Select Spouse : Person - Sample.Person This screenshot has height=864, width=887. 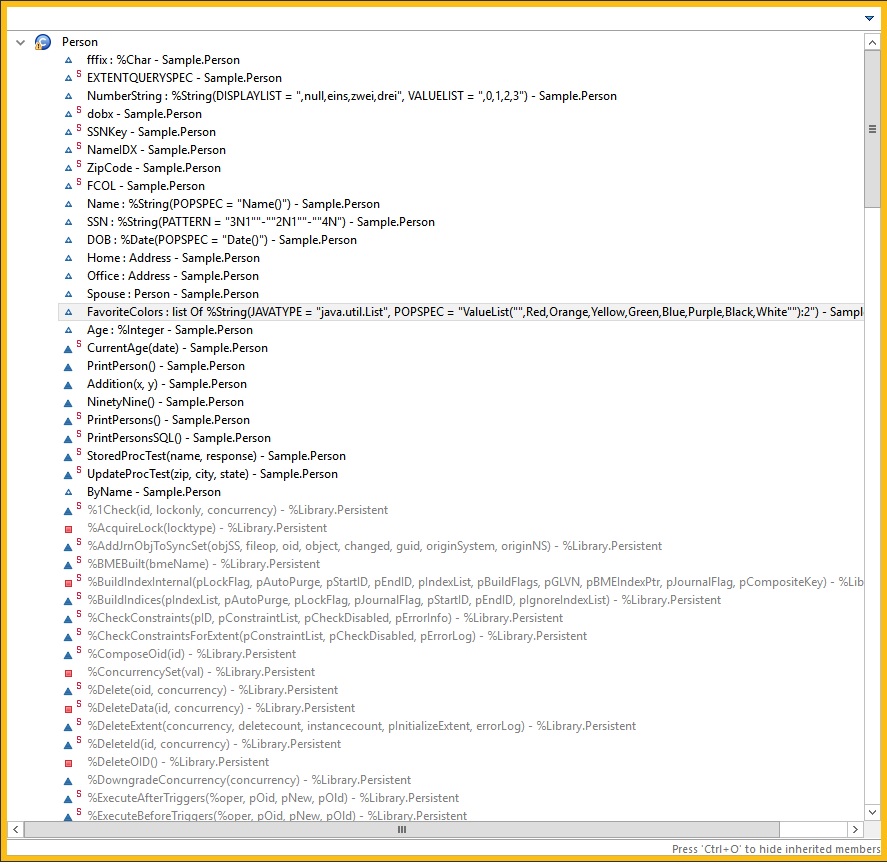(x=173, y=294)
